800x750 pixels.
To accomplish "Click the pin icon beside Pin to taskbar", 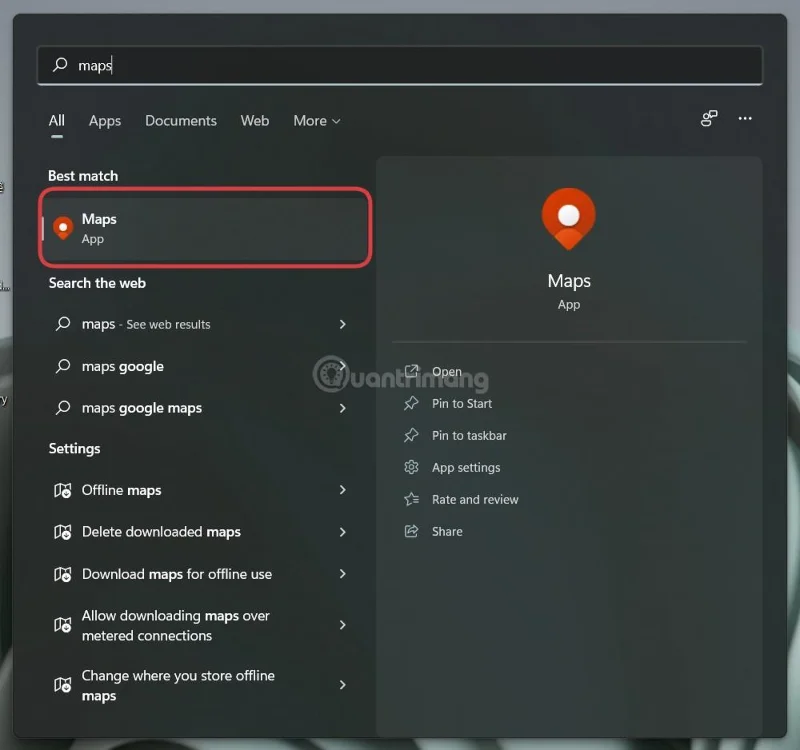I will click(411, 435).
